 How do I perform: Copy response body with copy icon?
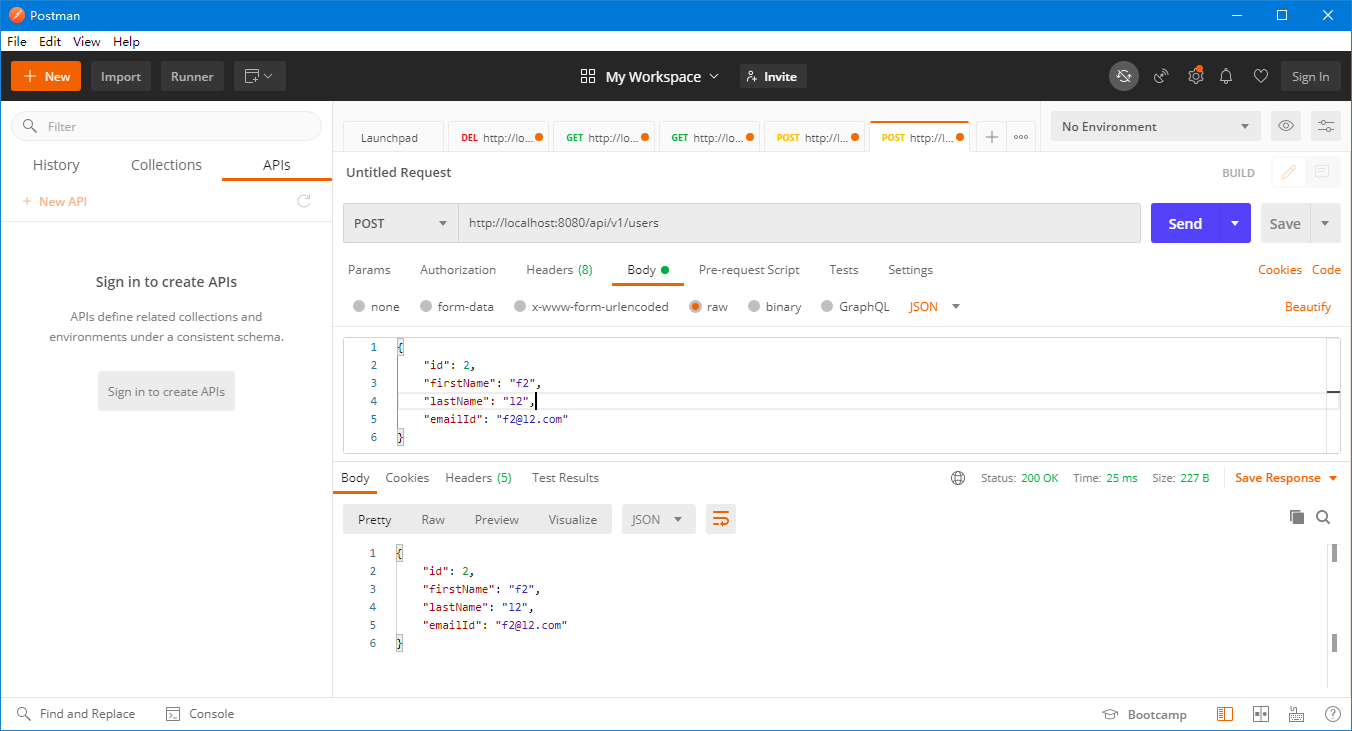(1297, 517)
